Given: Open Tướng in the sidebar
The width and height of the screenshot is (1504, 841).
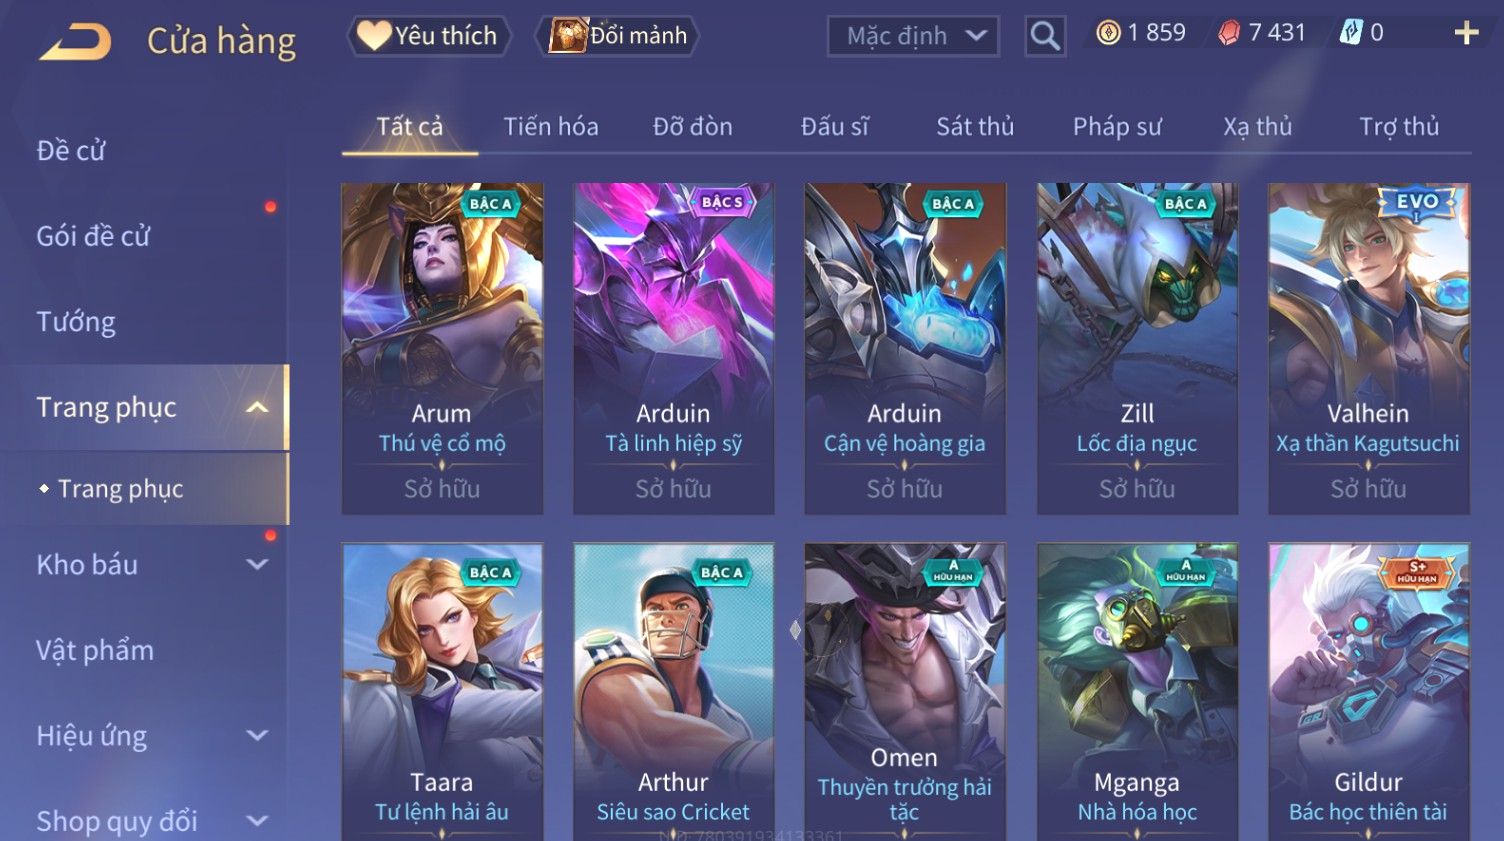Looking at the screenshot, I should pos(76,322).
